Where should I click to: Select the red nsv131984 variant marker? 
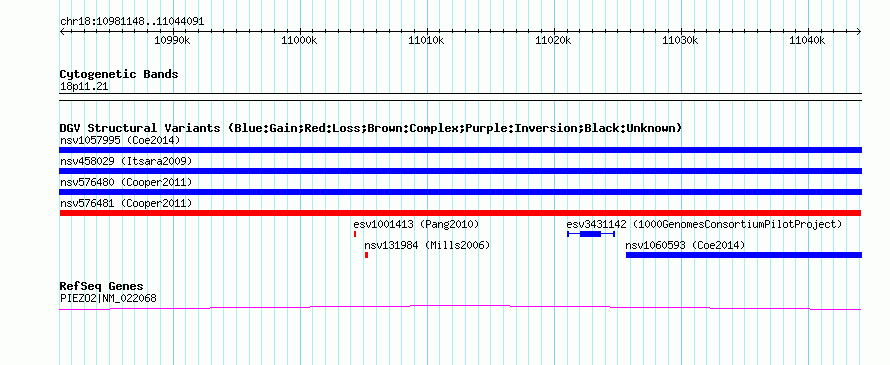[367, 255]
